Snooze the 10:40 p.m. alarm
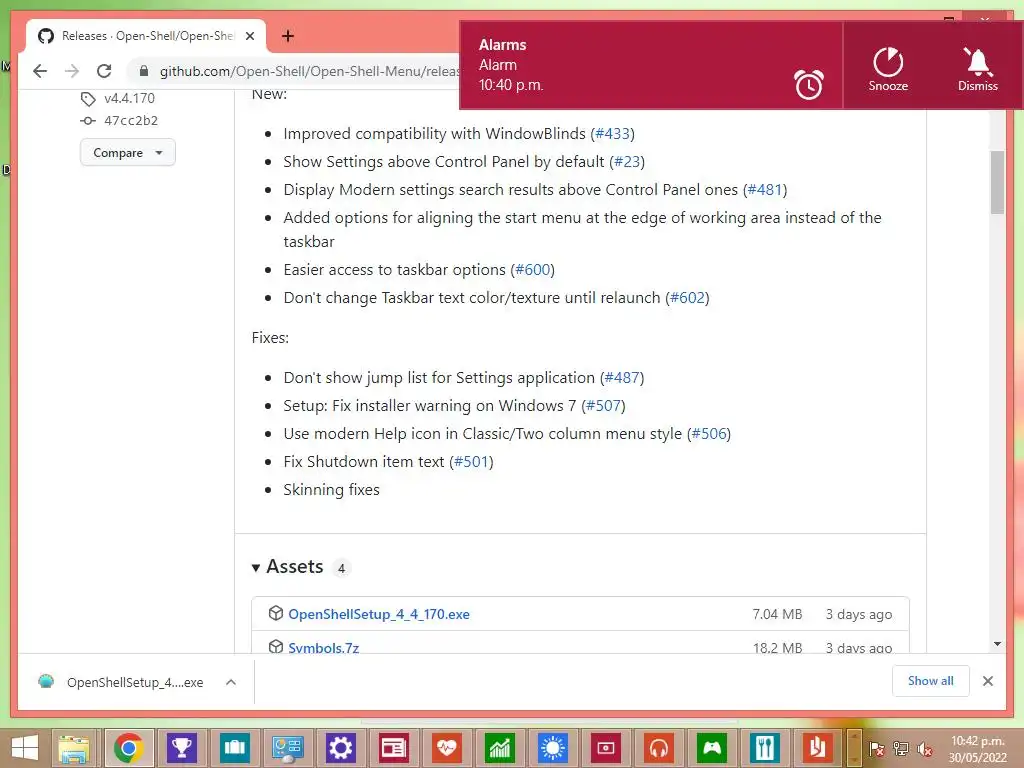1024x768 pixels. click(x=888, y=69)
